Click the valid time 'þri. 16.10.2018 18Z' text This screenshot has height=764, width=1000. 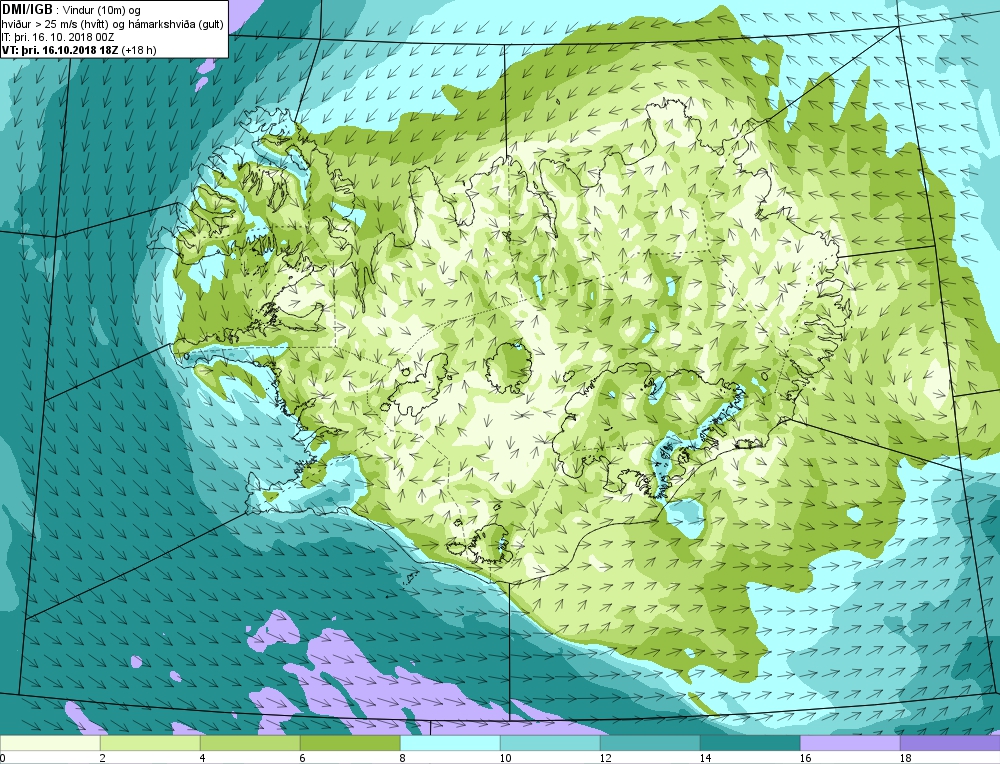[70, 50]
